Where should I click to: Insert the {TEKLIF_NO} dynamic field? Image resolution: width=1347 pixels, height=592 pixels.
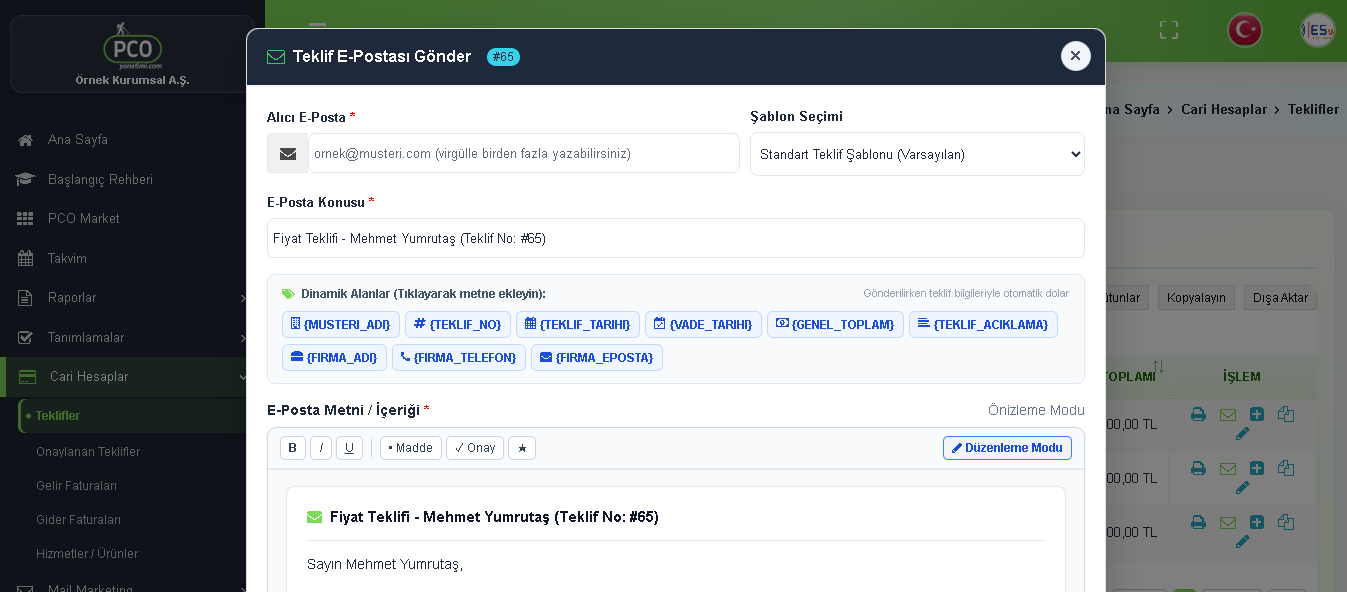click(x=458, y=325)
